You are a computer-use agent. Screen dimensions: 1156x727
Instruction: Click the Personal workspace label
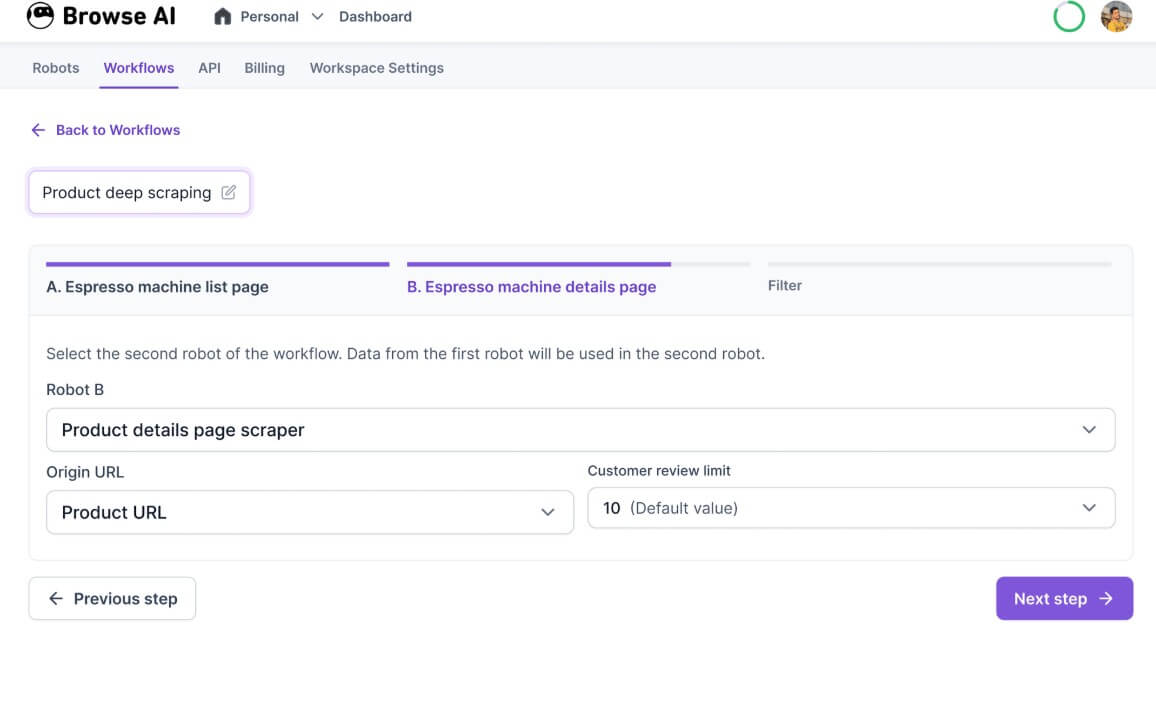pyautogui.click(x=270, y=16)
